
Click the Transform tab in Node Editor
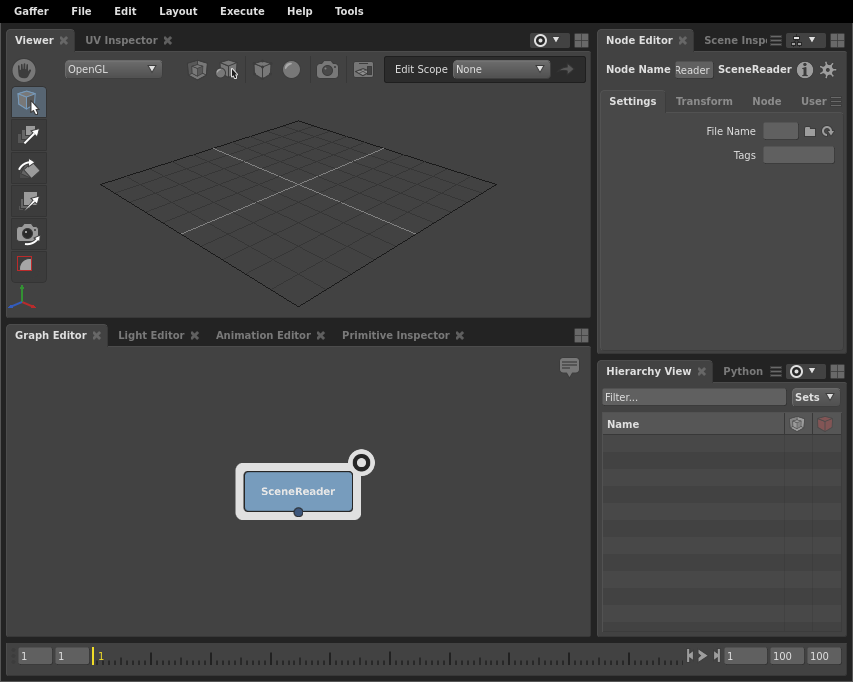coord(704,101)
